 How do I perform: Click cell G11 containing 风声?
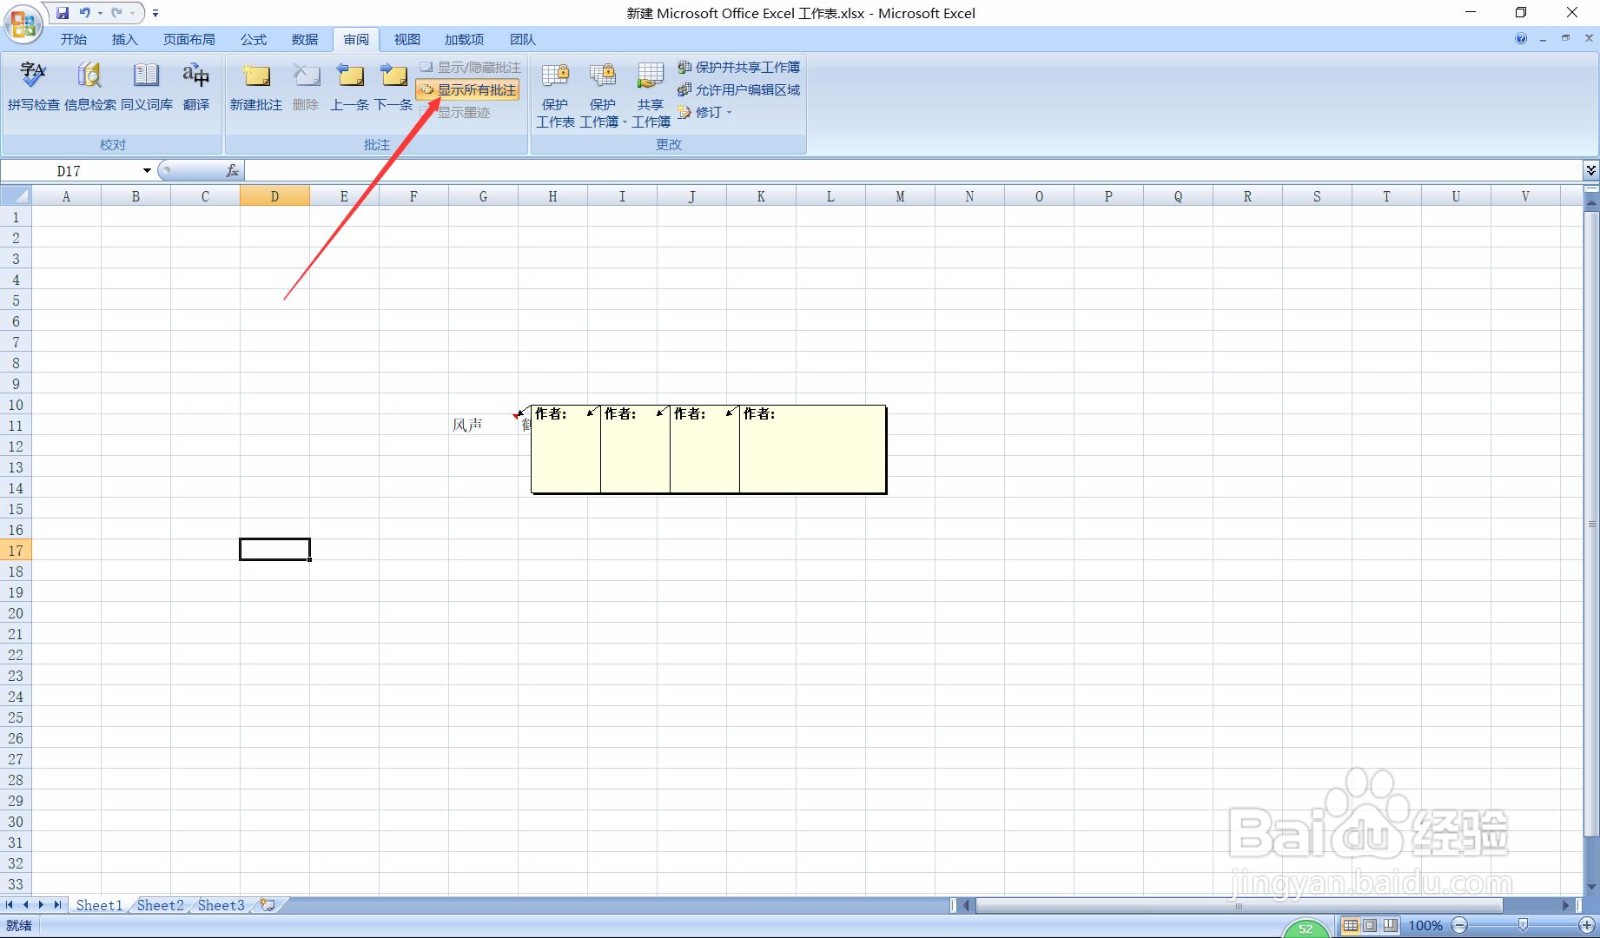tap(483, 425)
